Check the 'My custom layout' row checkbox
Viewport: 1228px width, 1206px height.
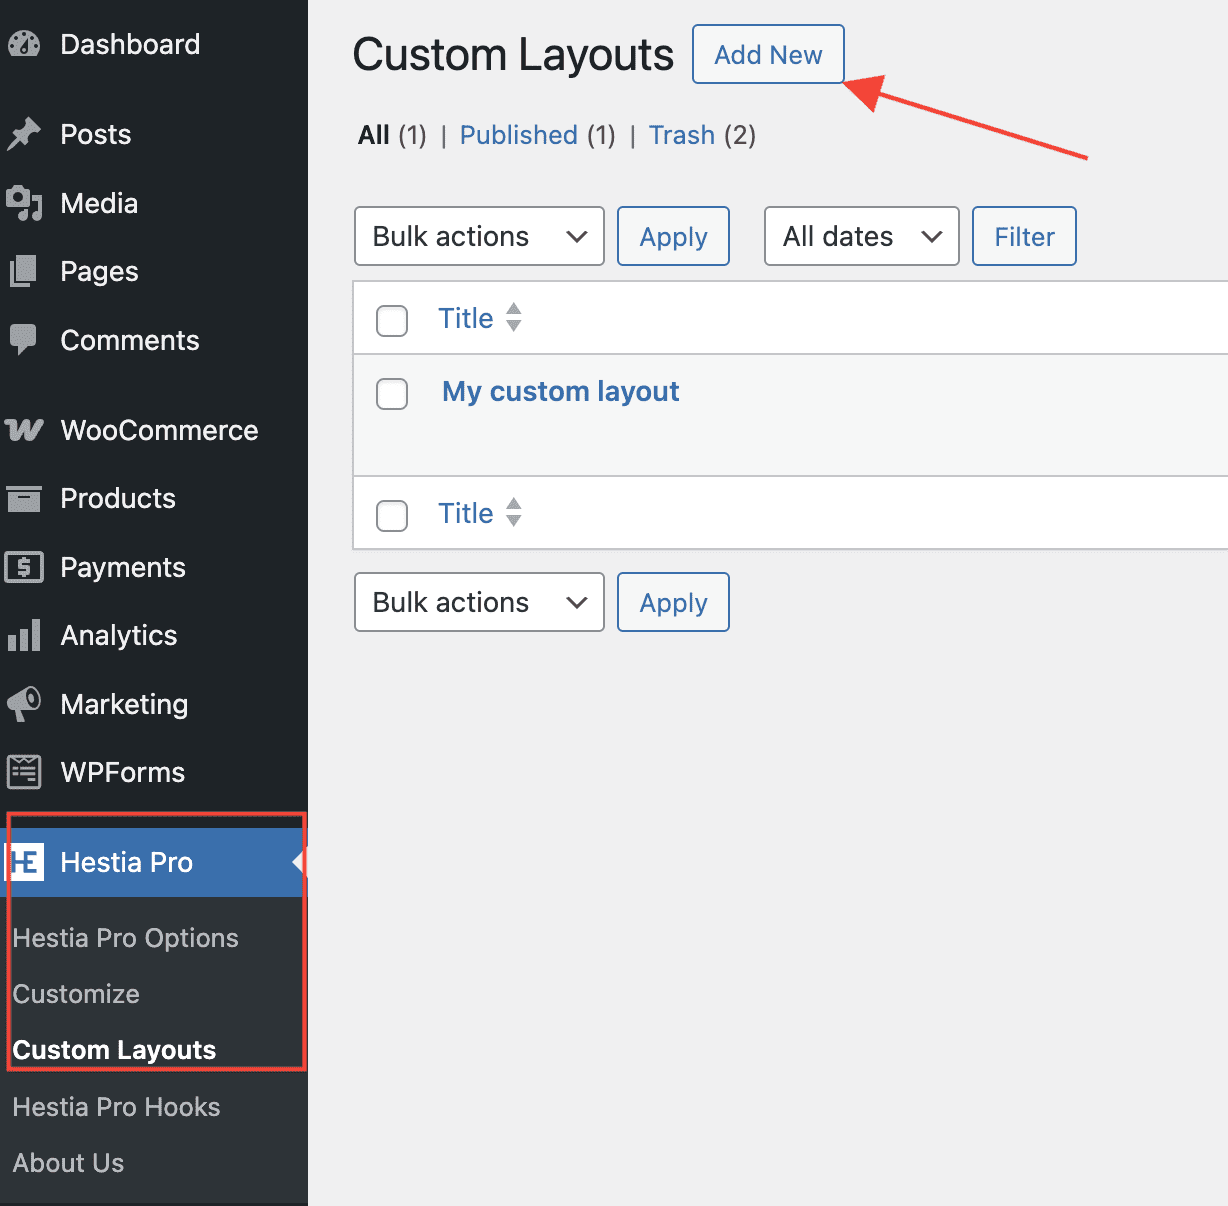click(x=392, y=394)
